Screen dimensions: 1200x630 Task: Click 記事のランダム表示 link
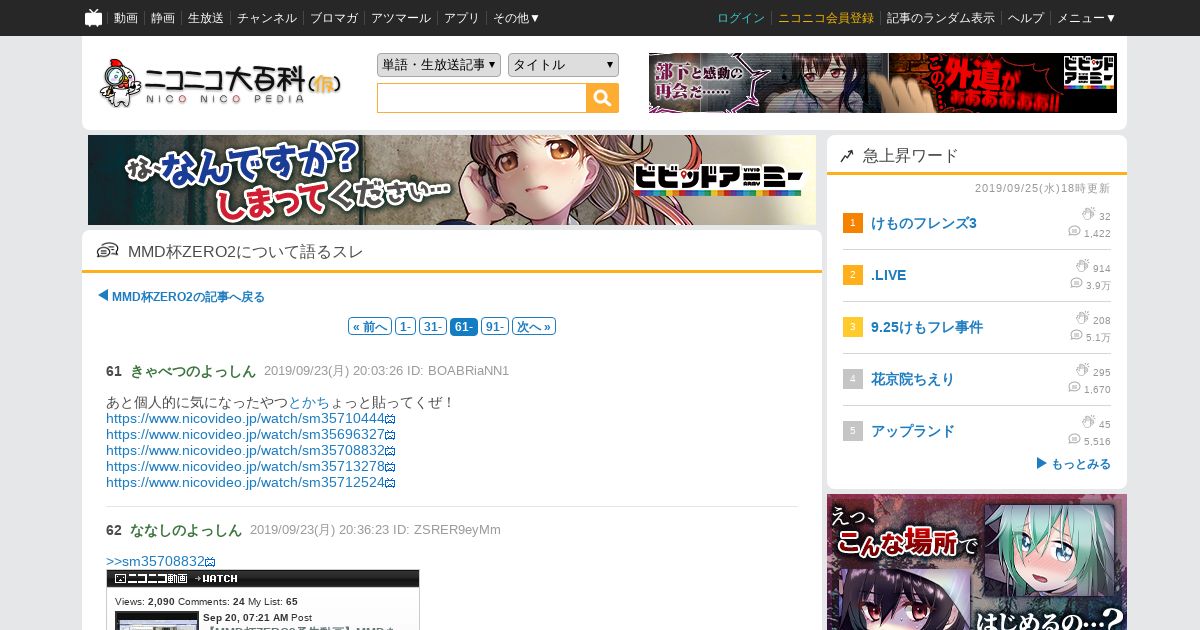[941, 18]
